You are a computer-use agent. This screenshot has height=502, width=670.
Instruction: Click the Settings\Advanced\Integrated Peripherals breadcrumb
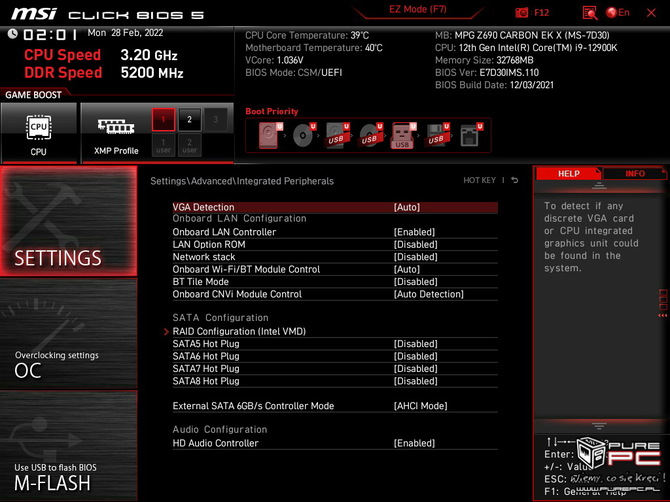pos(242,181)
